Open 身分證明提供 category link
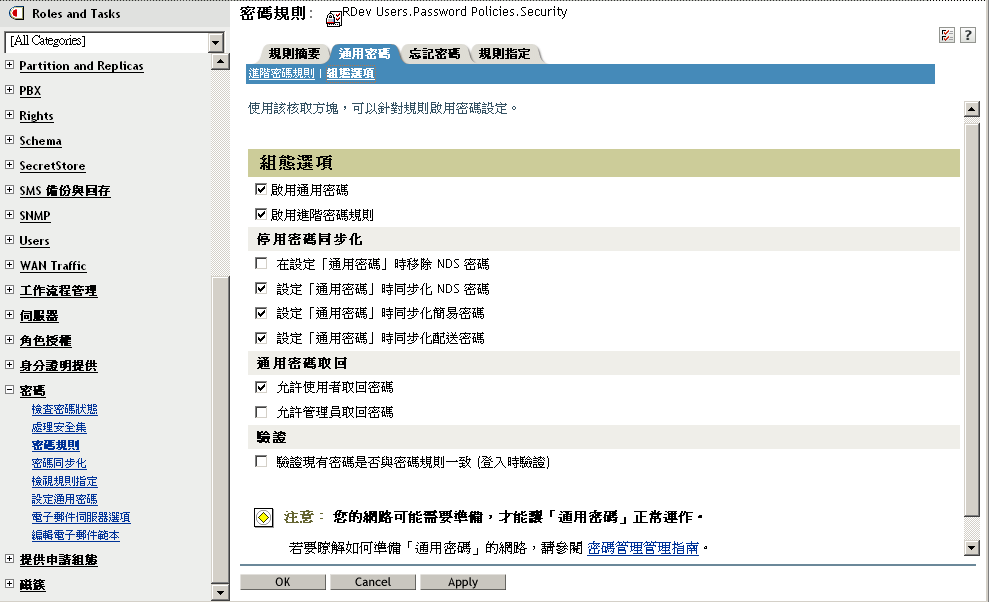The height and width of the screenshot is (602, 989). [58, 366]
